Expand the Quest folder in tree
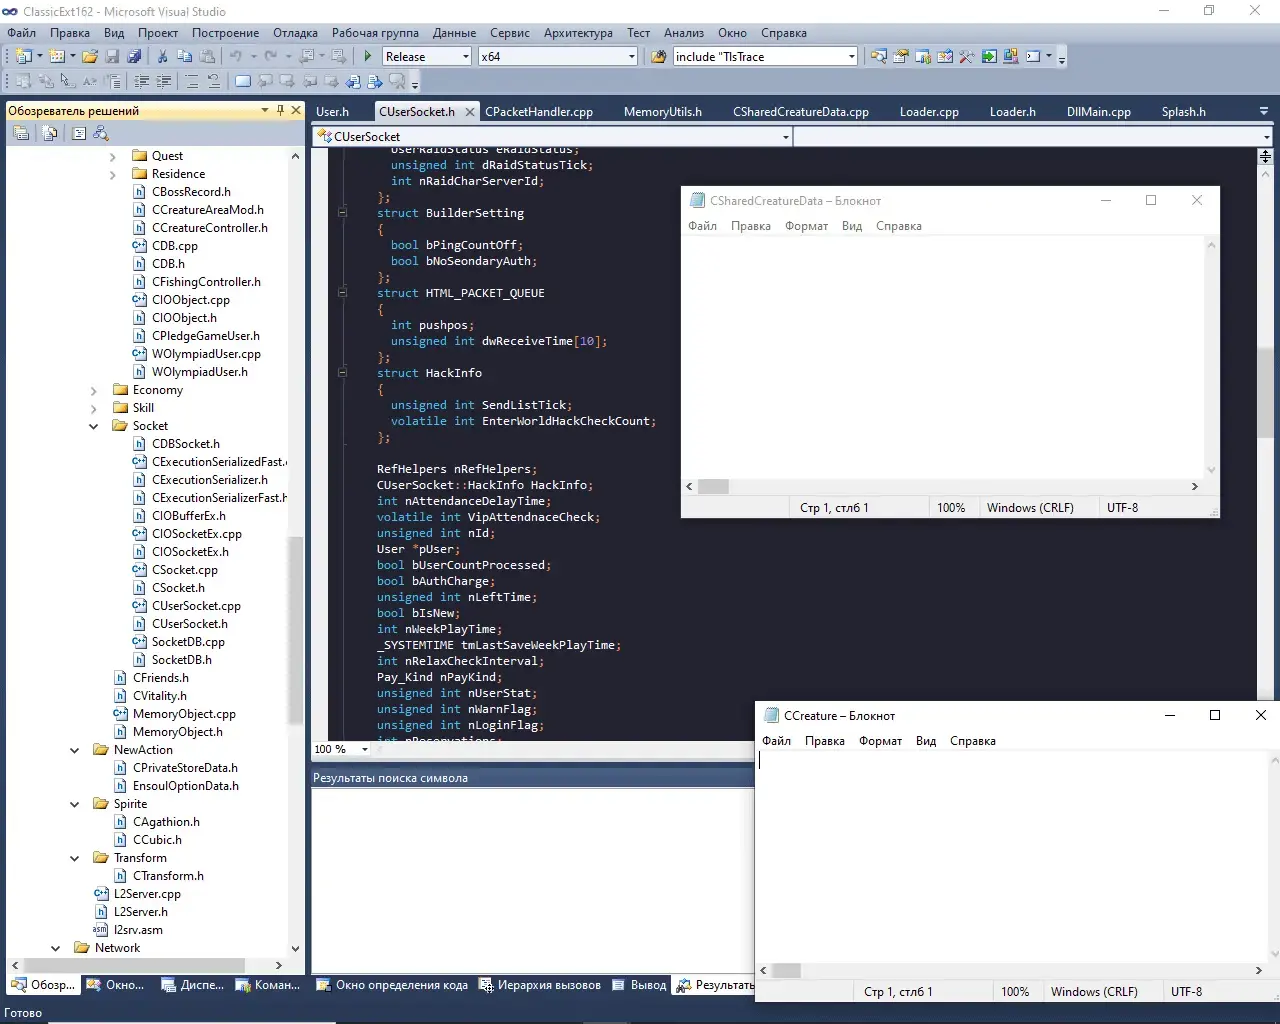 (x=113, y=156)
